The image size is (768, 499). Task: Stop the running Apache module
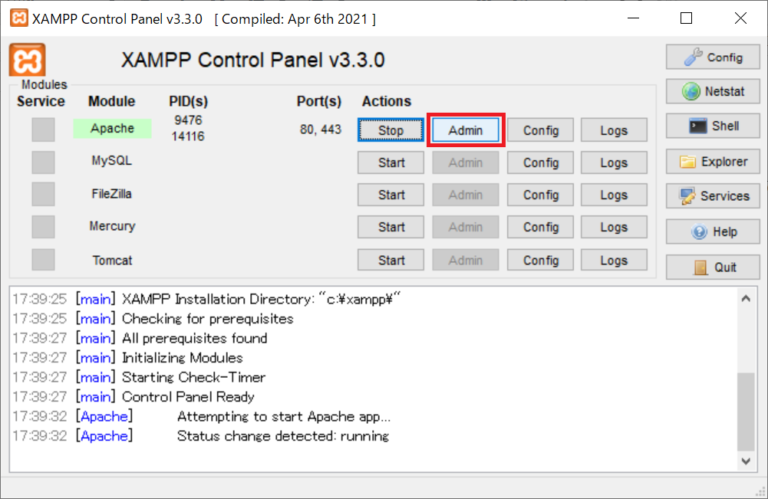(x=391, y=130)
